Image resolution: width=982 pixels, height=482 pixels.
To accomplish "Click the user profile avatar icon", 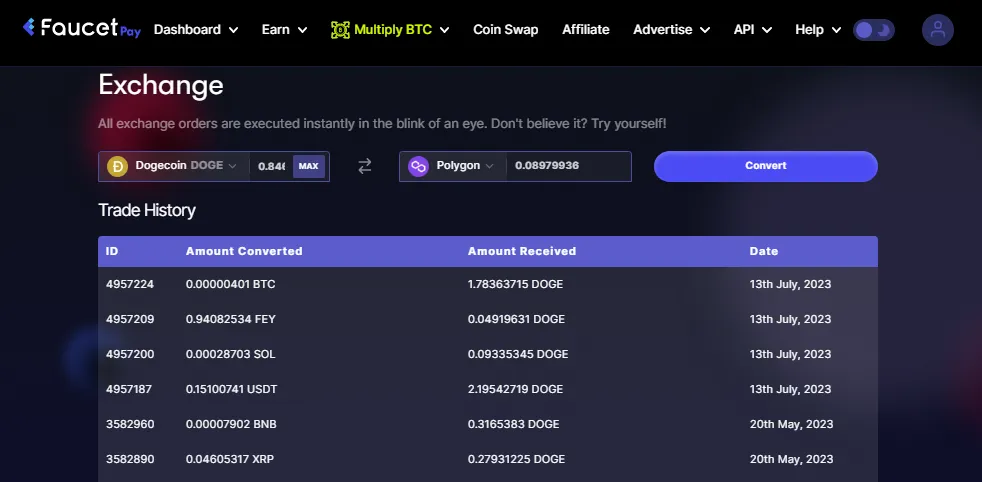I will (938, 29).
